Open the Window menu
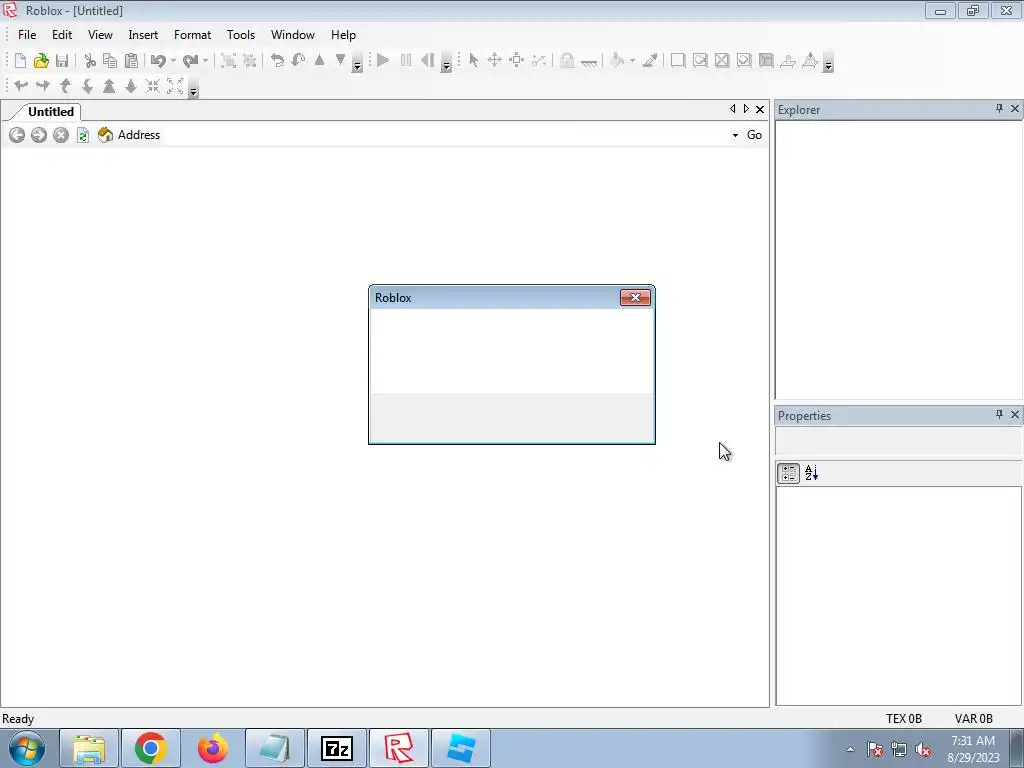The image size is (1024, 768). [x=293, y=35]
